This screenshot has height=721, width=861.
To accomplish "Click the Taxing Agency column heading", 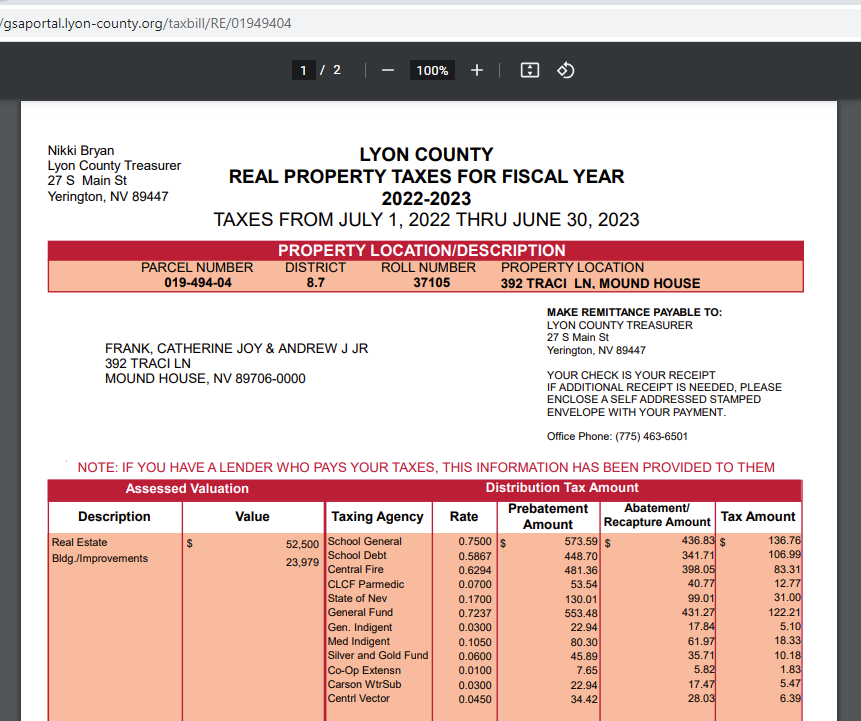I will coord(377,517).
